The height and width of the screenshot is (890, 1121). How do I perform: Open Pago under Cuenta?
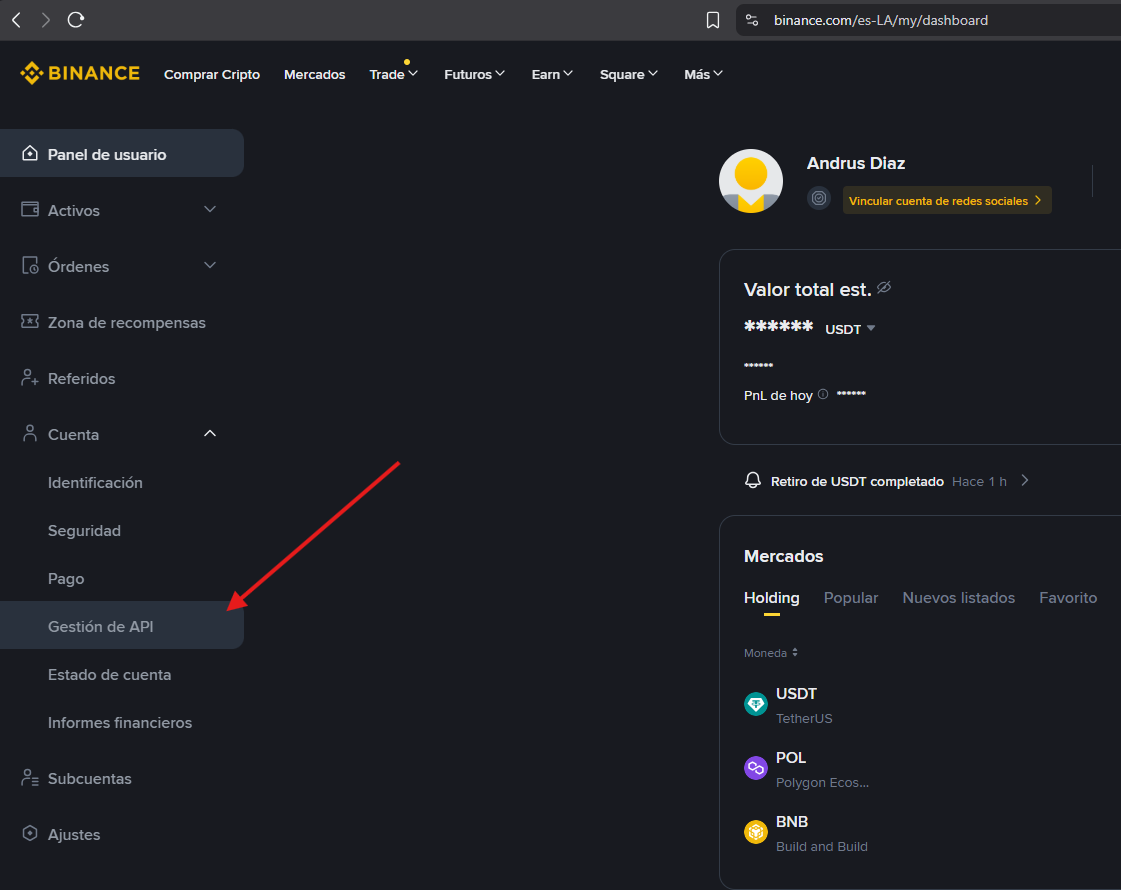pyautogui.click(x=66, y=578)
